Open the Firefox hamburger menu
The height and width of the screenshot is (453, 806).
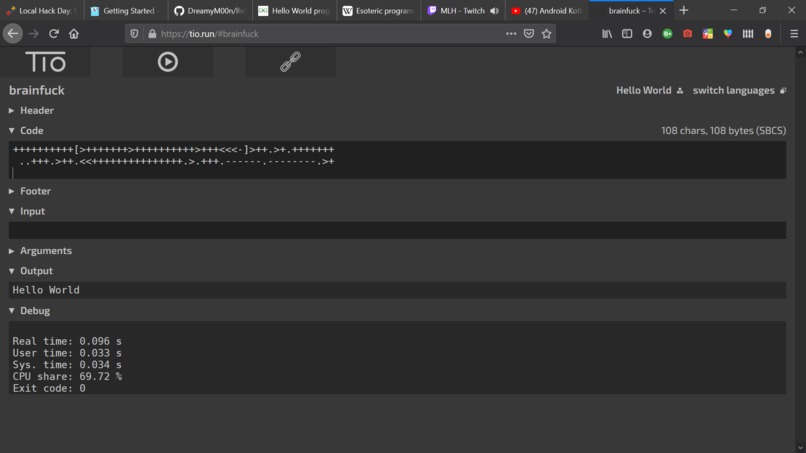tap(794, 33)
